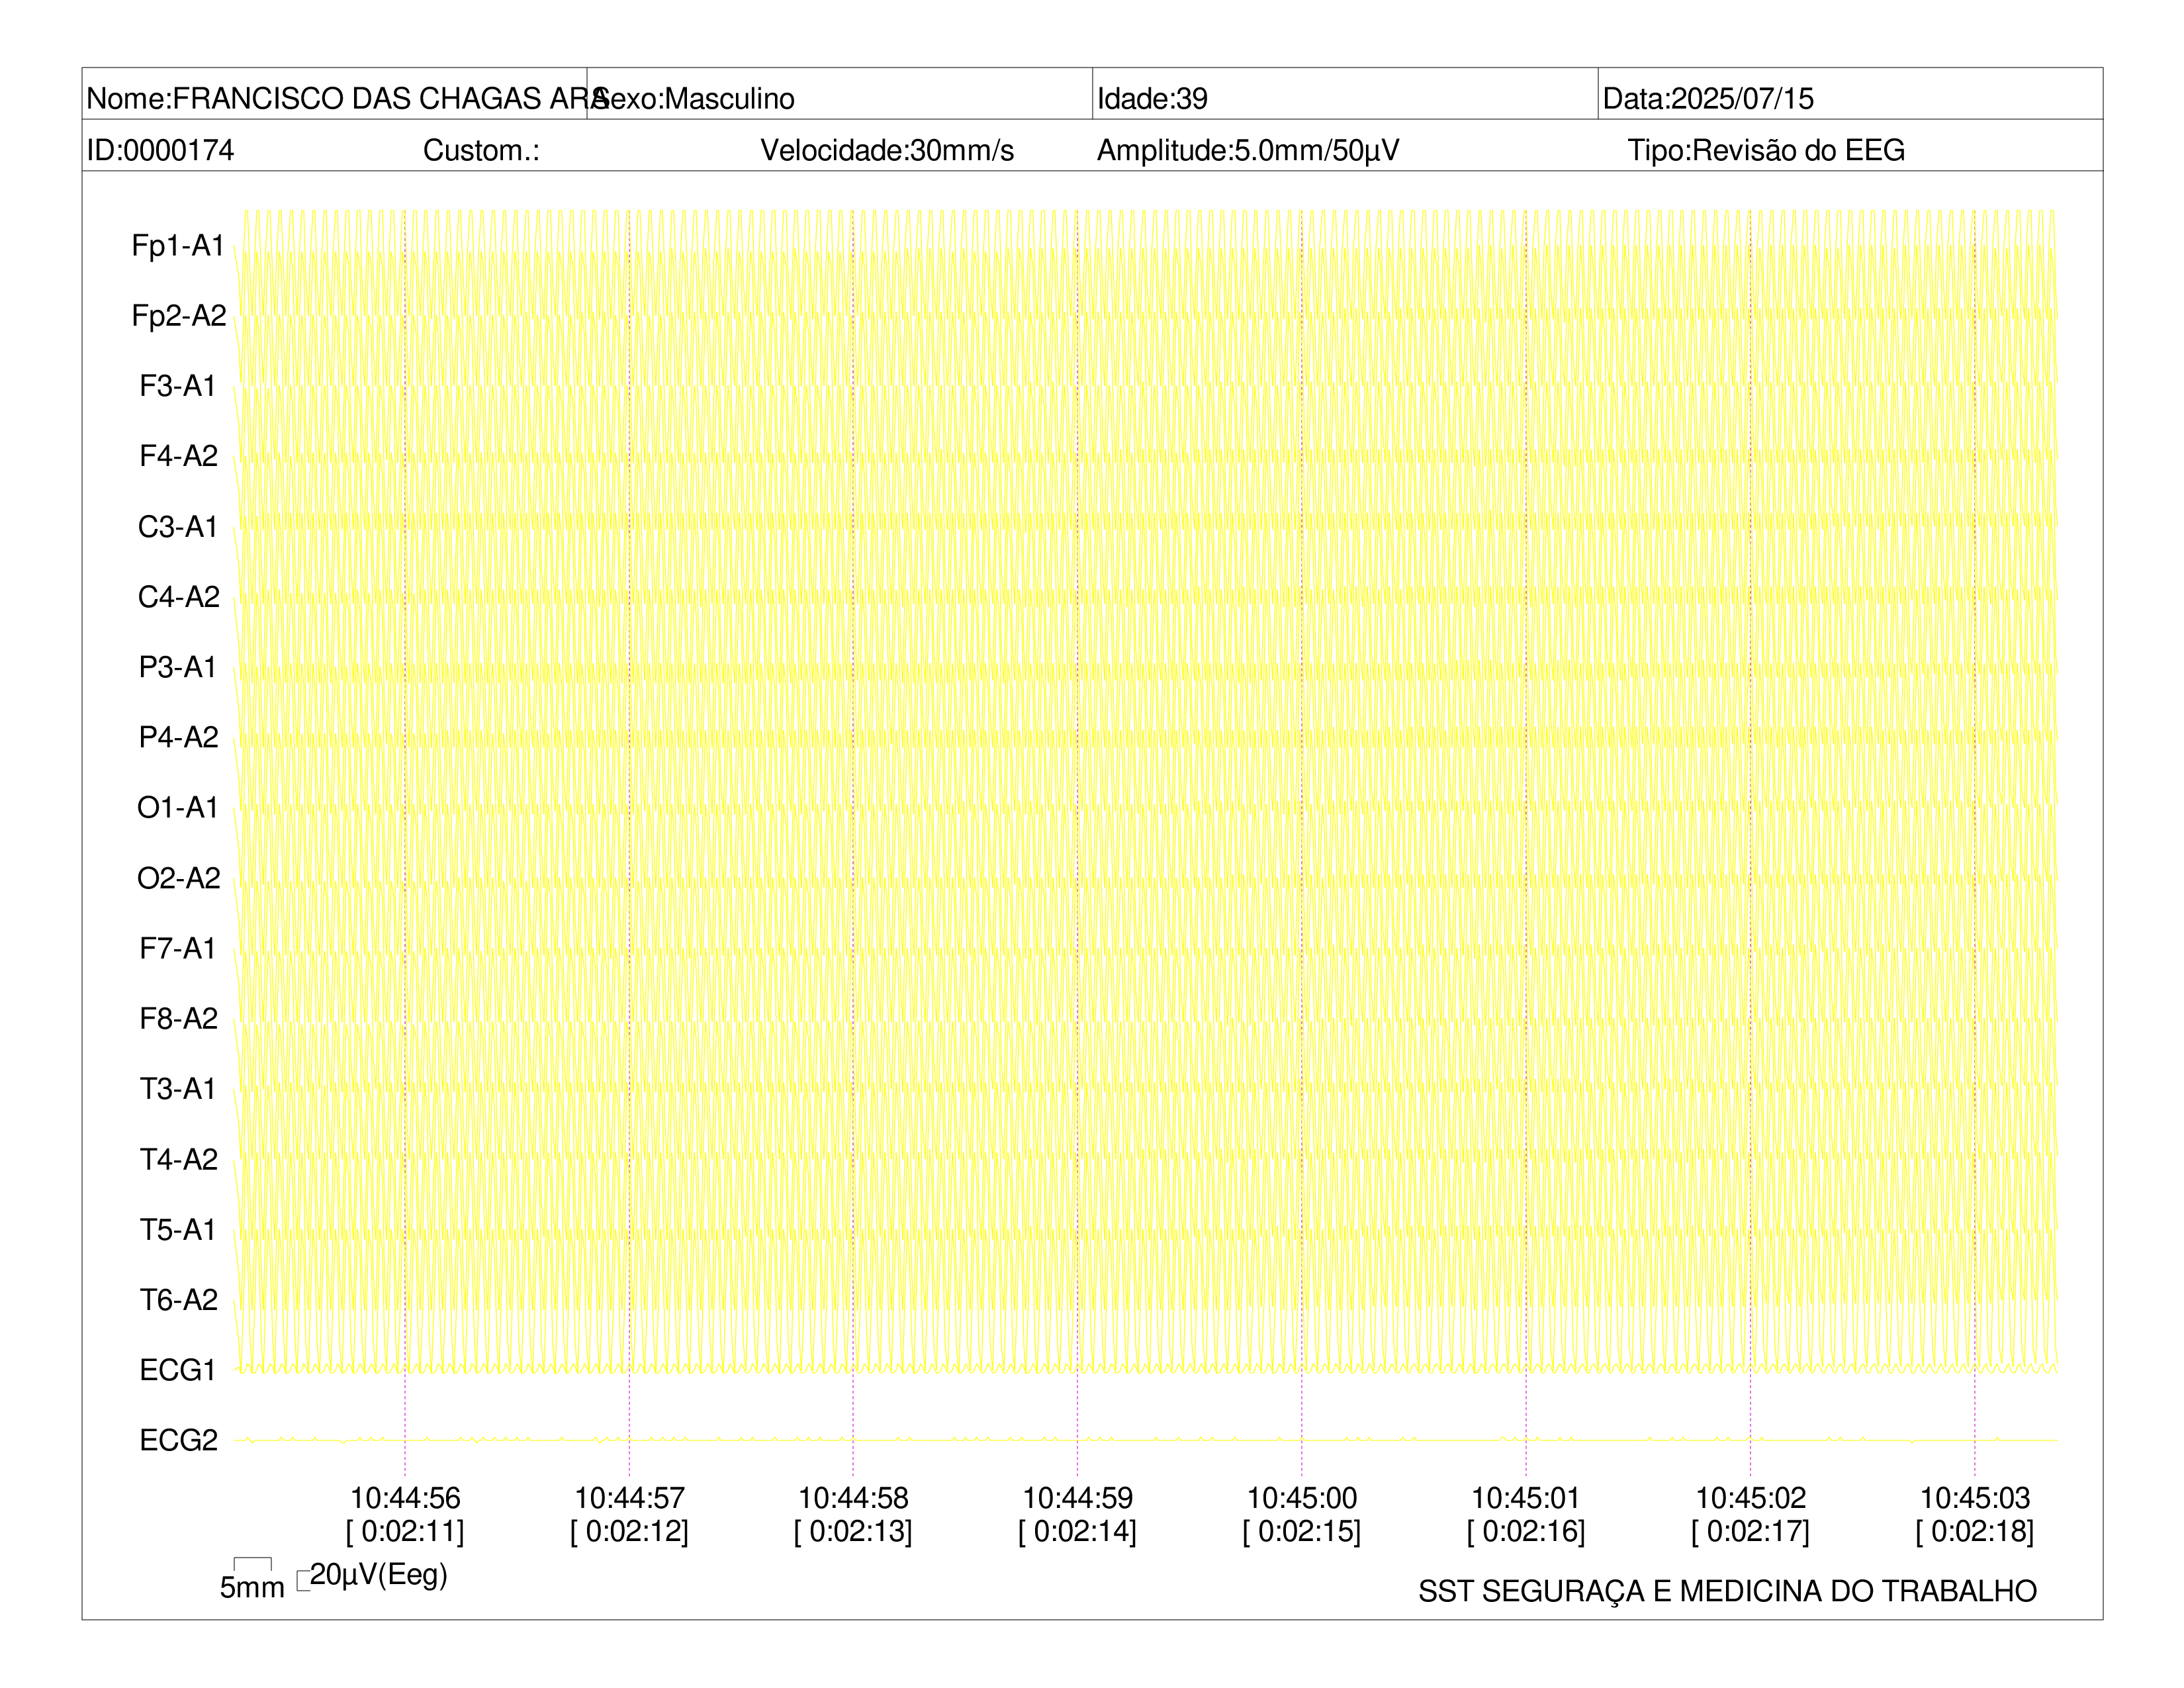
Task: Select the T5-A1 channel label
Action: tap(178, 1229)
